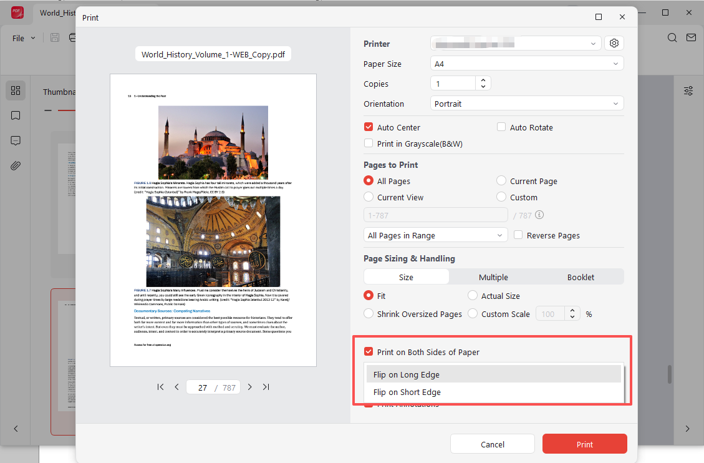Select Shrink Oversized Pages option
This screenshot has height=463, width=704.
point(368,313)
